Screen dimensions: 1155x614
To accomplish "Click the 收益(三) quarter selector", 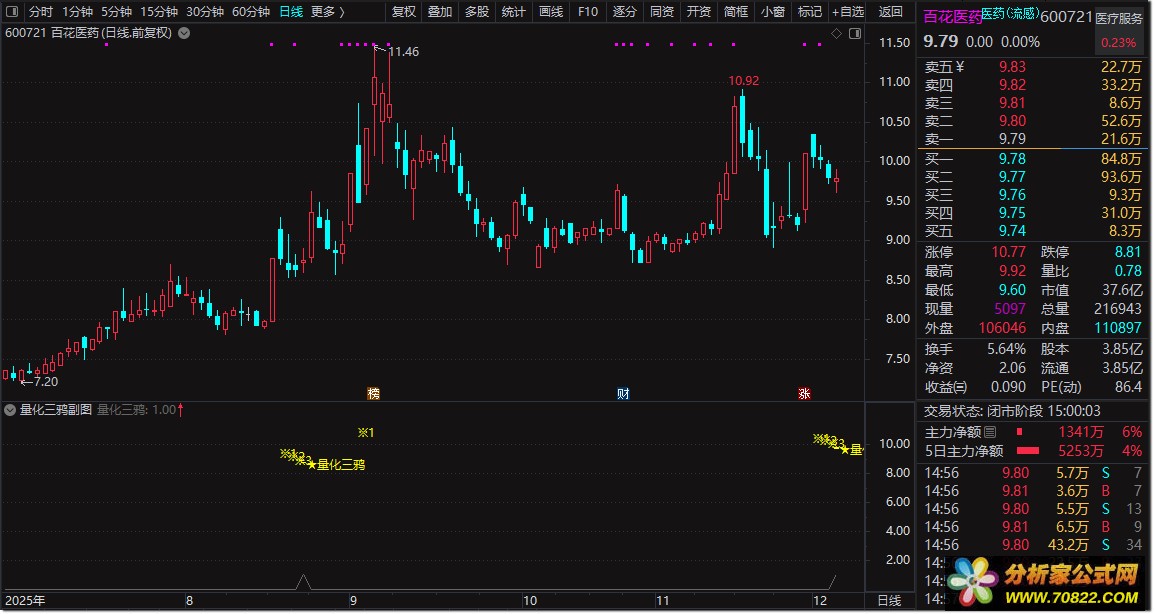I will (946, 387).
